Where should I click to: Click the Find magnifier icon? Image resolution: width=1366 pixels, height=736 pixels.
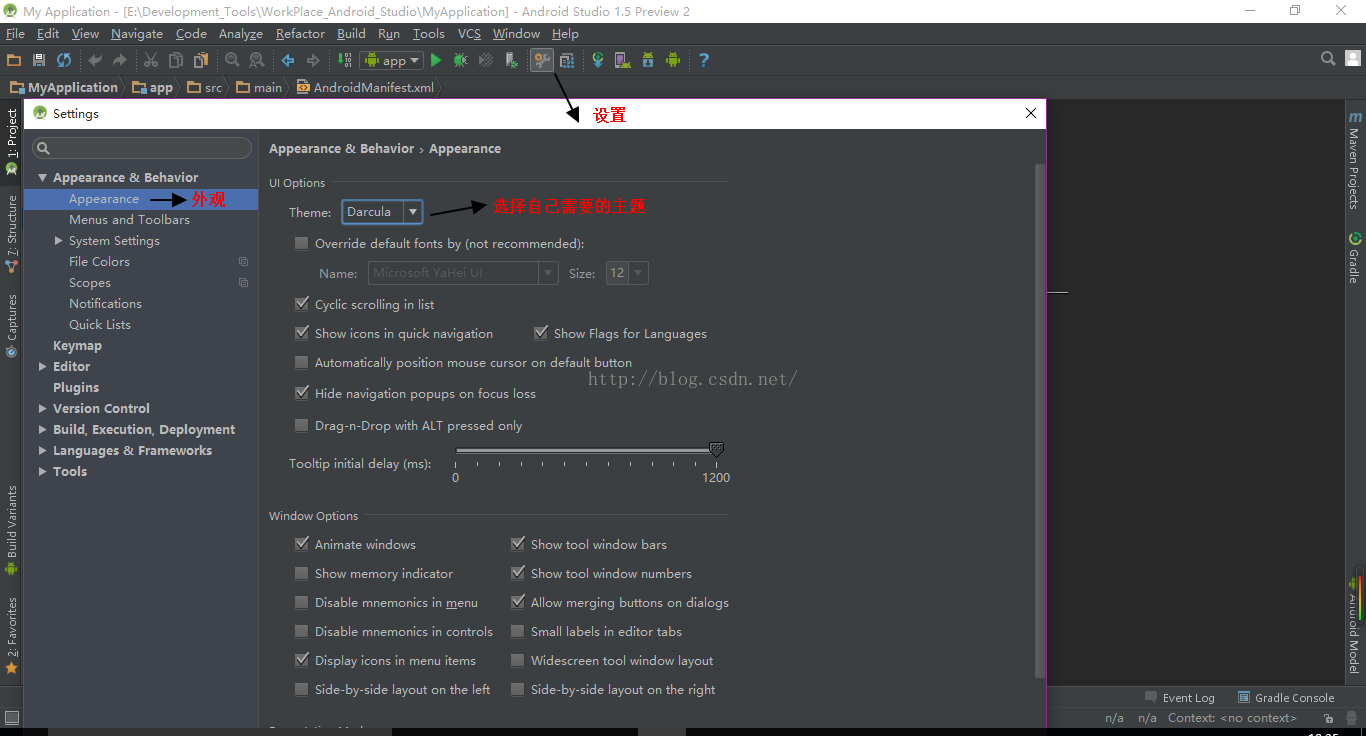[232, 60]
